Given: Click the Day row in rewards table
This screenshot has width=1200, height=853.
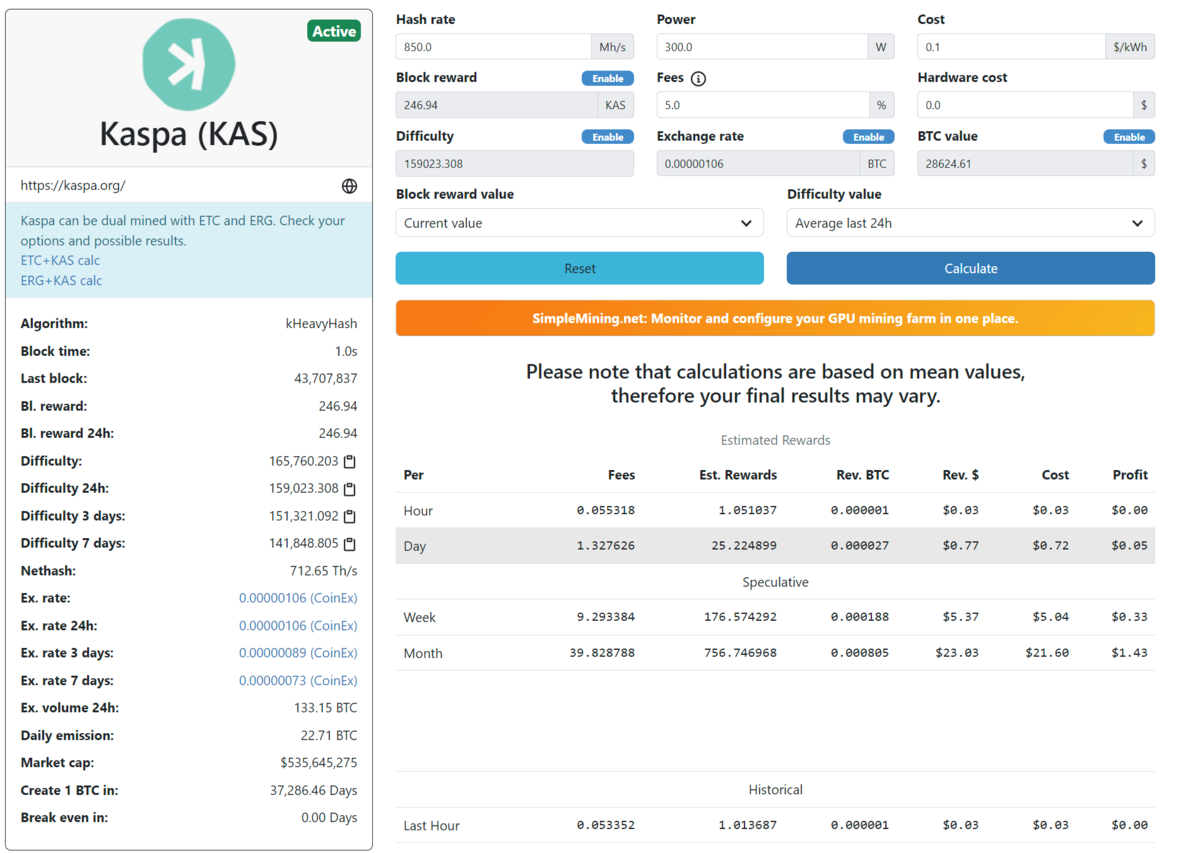Looking at the screenshot, I should pos(775,546).
